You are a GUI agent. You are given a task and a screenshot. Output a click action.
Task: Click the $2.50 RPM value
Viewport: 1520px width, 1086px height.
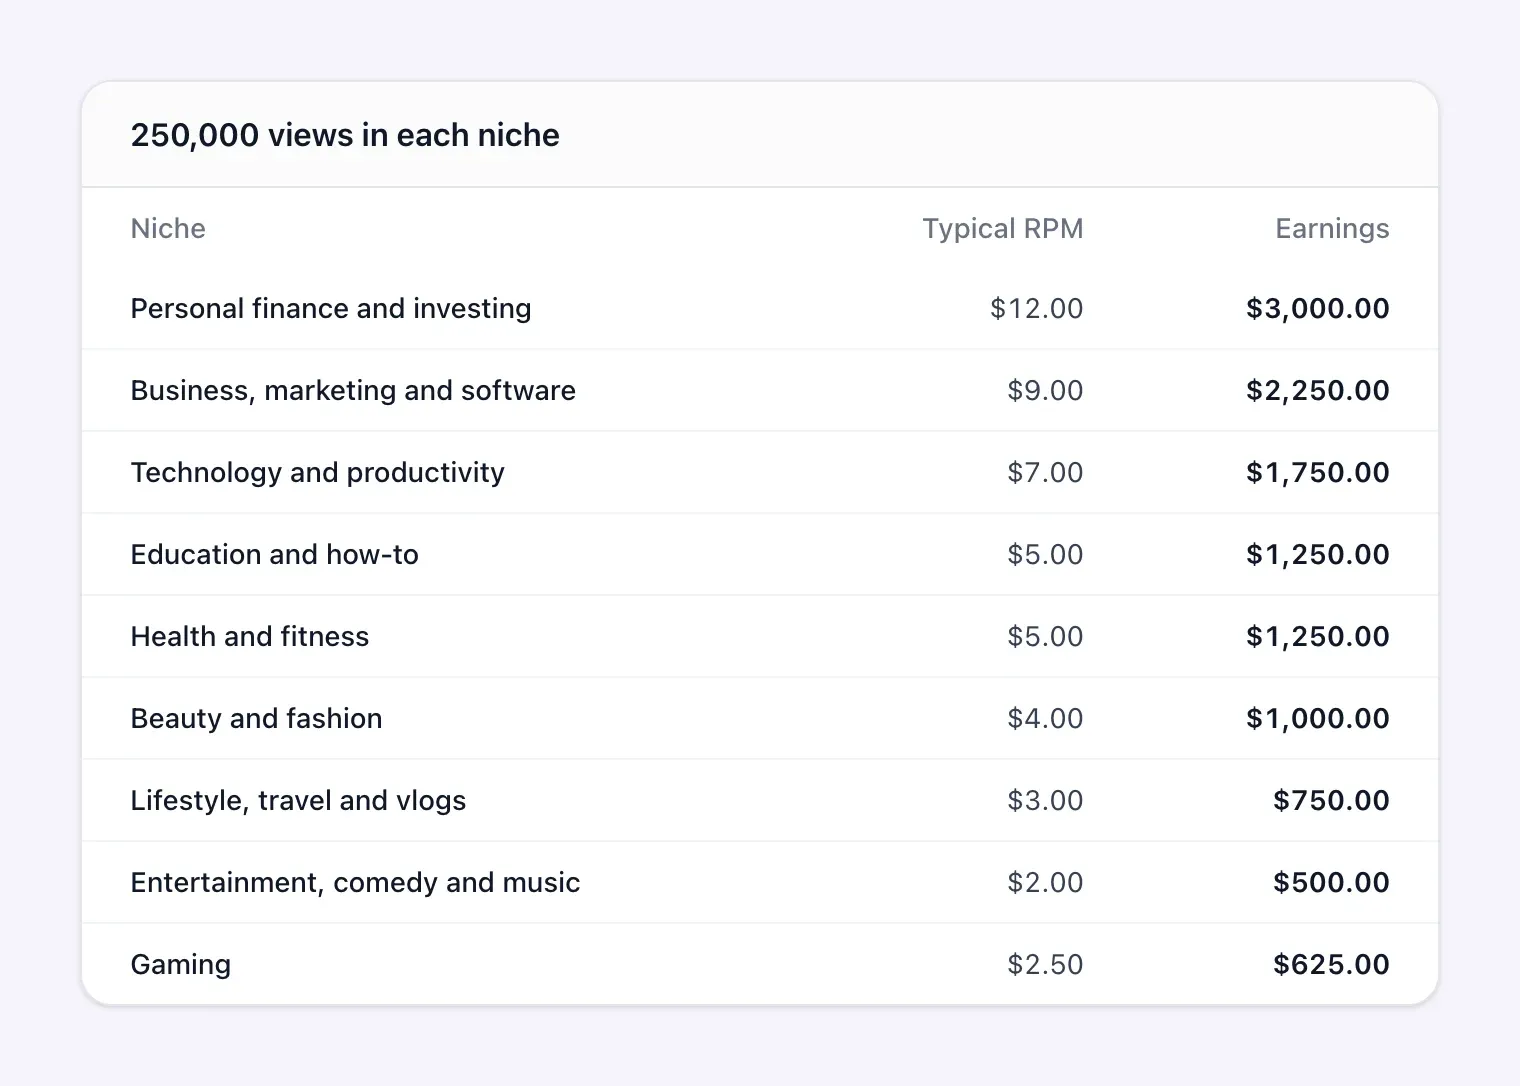pyautogui.click(x=1045, y=964)
